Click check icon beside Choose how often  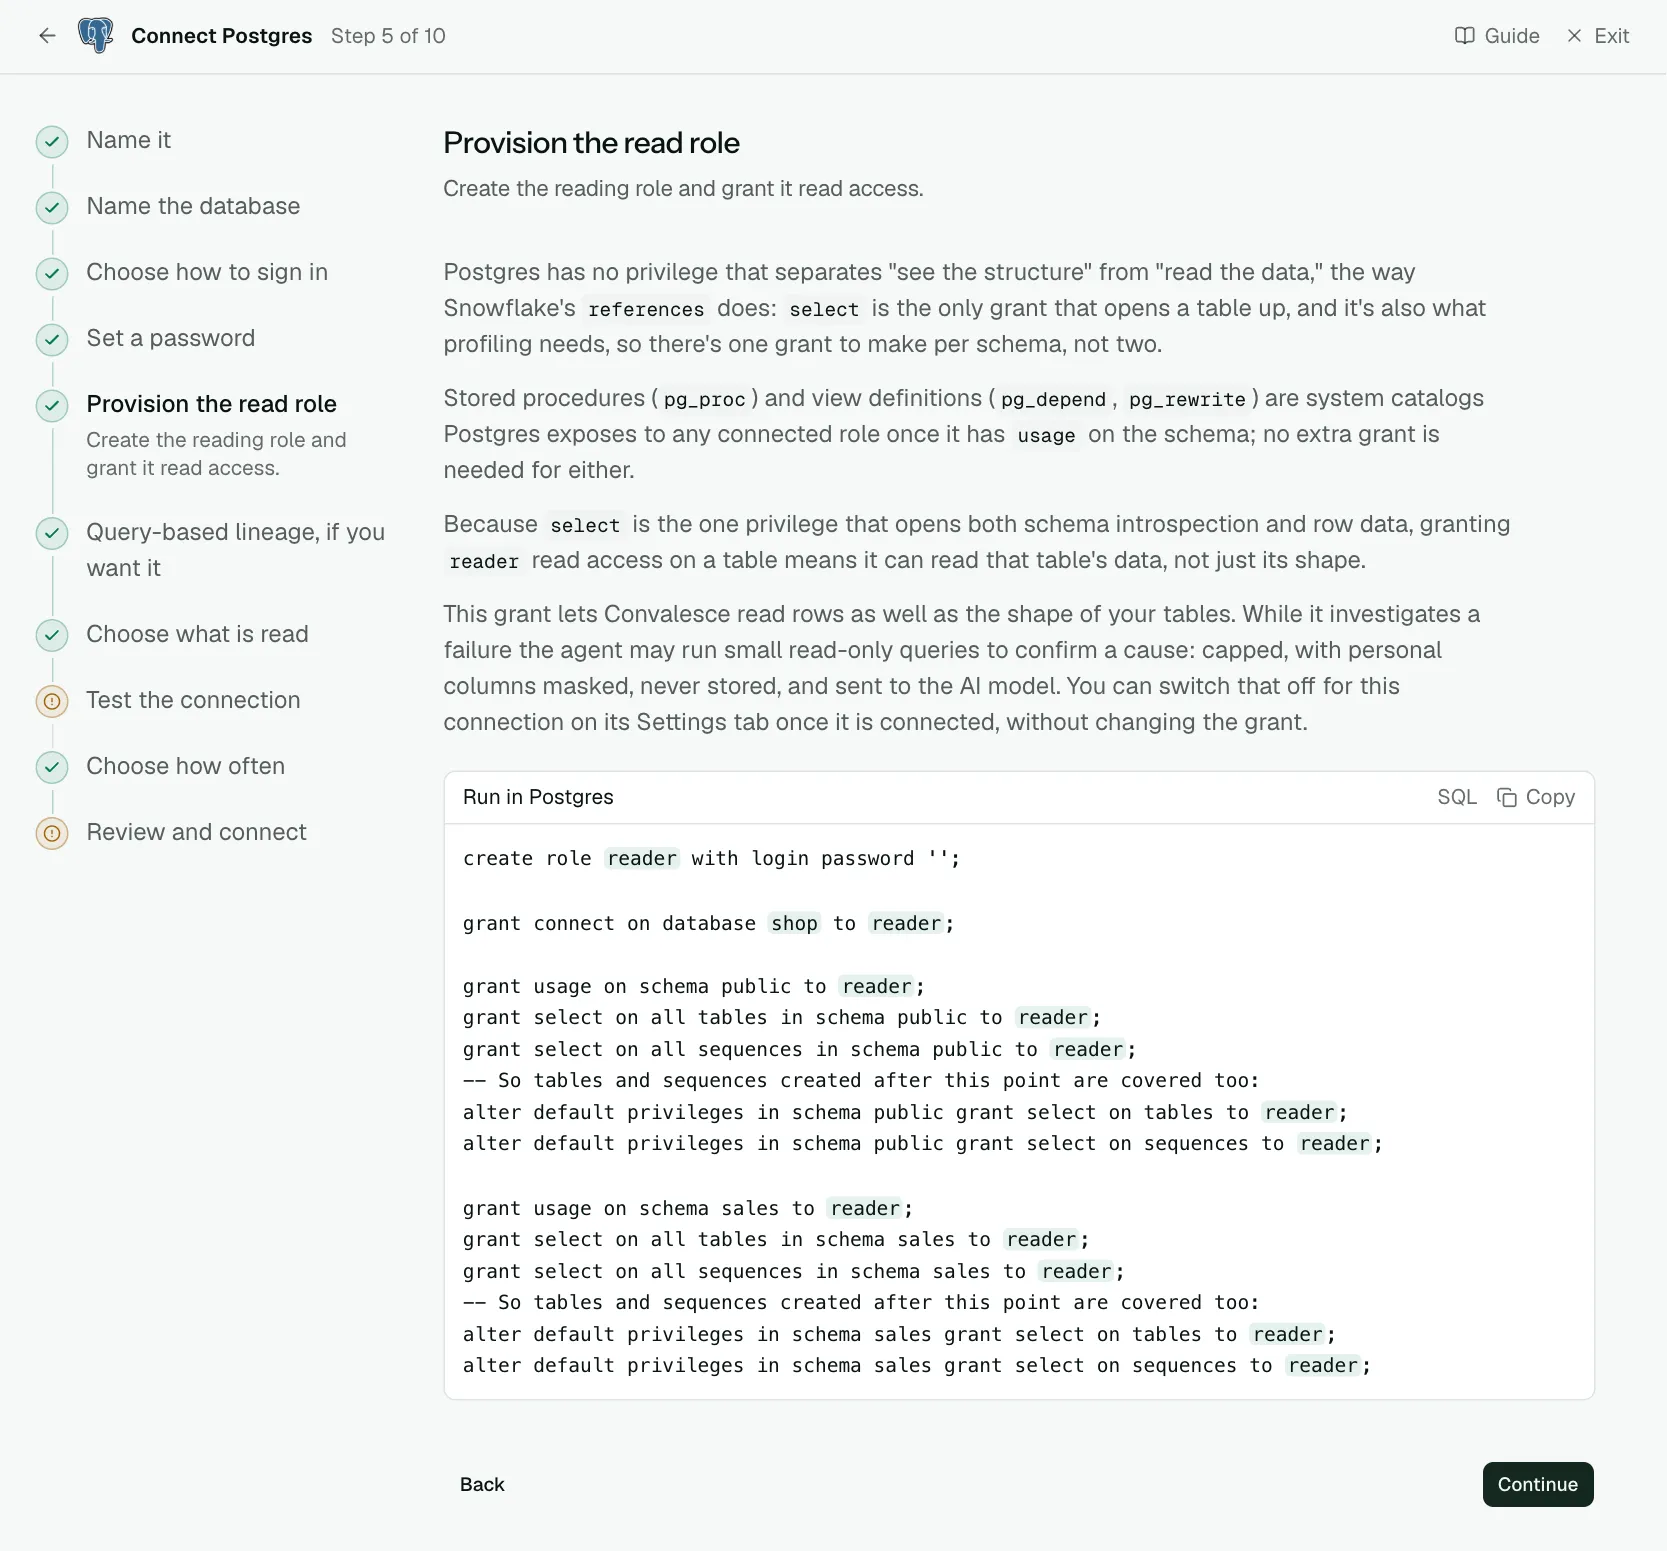(52, 768)
